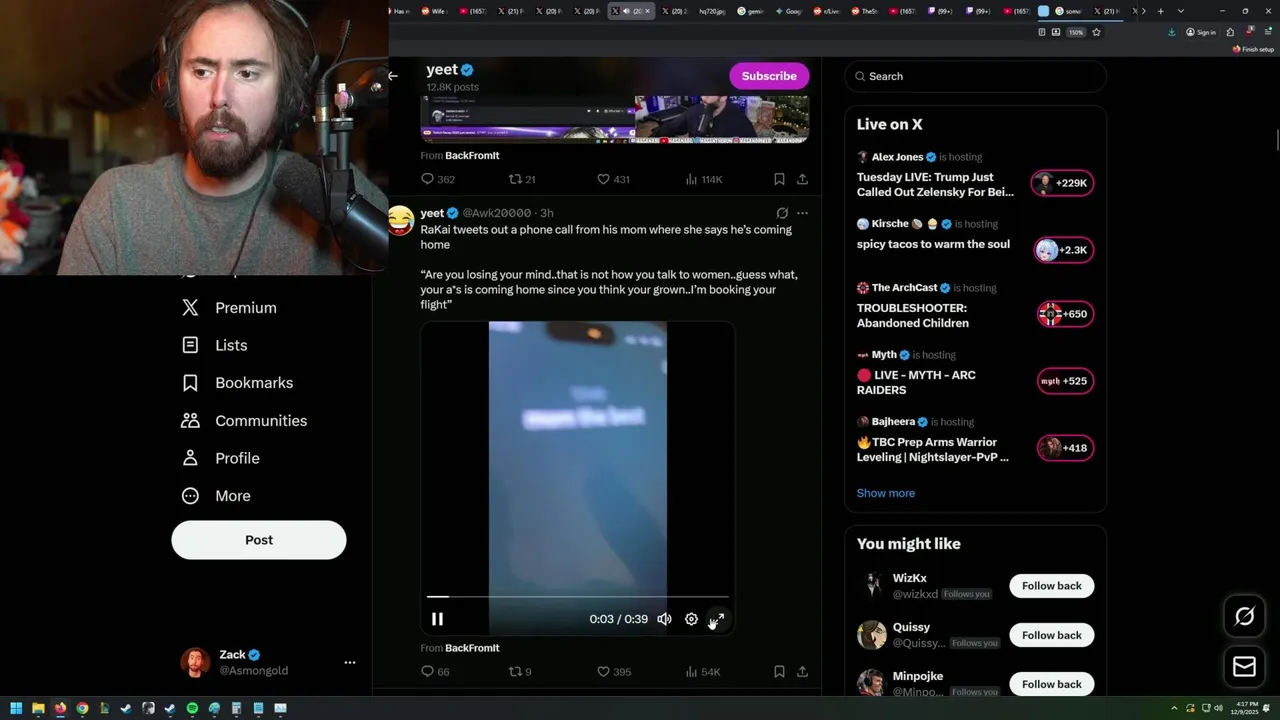Repost the post with 9 reposts
The height and width of the screenshot is (720, 1280).
[x=520, y=671]
